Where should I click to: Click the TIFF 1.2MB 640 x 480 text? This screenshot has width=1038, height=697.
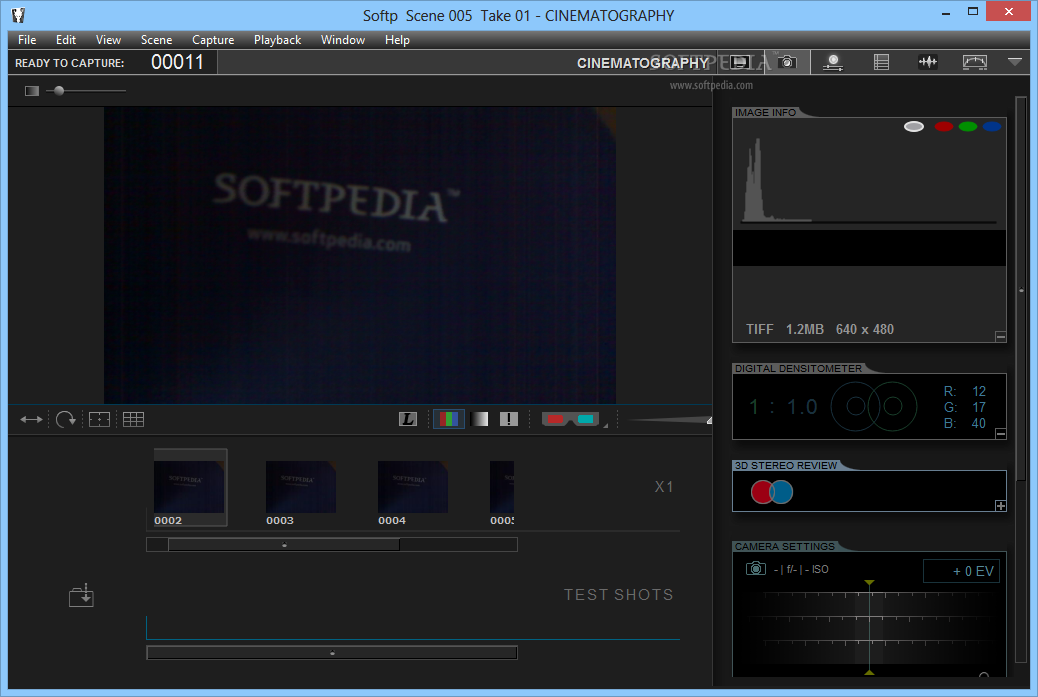click(820, 329)
